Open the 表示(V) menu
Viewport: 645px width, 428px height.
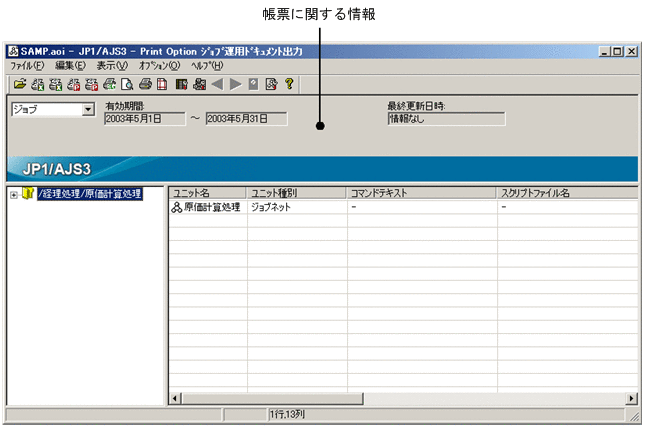(x=112, y=65)
